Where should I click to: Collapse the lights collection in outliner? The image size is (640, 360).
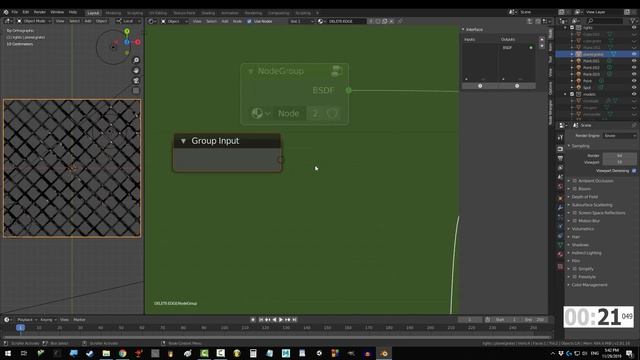click(566, 27)
